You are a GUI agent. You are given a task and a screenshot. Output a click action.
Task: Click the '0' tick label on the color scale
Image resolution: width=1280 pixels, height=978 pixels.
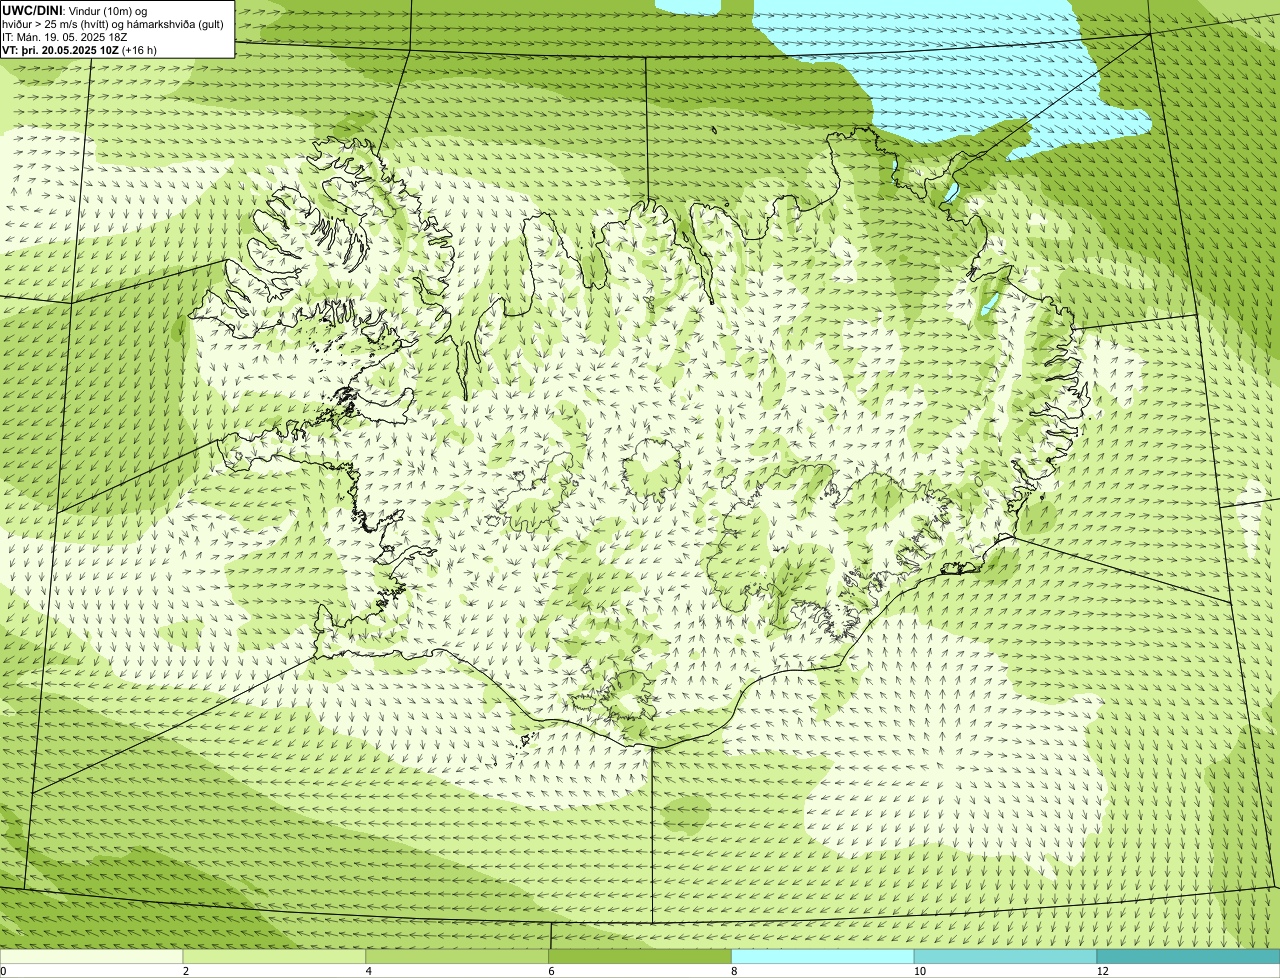click(x=3, y=971)
